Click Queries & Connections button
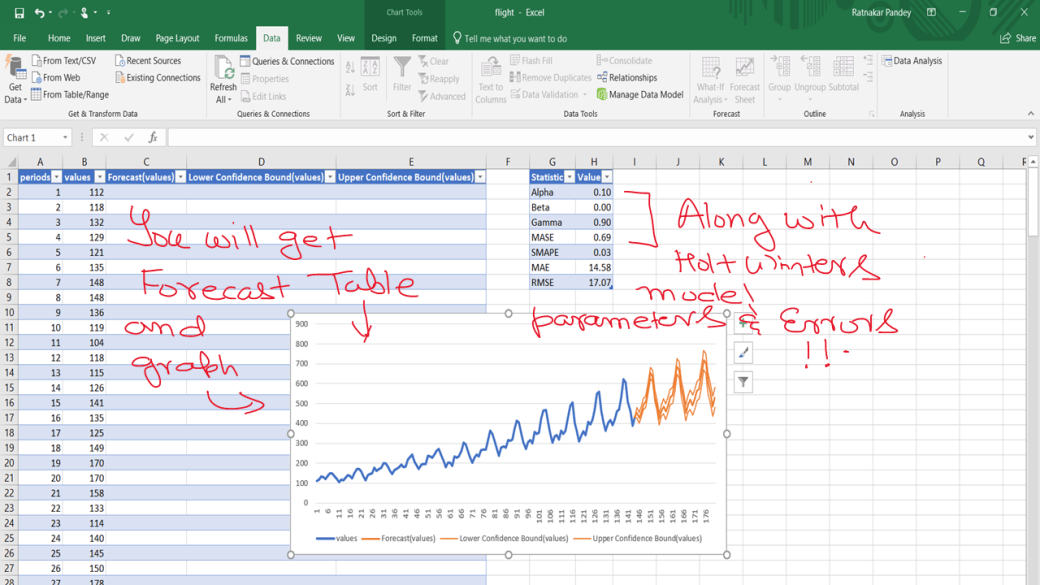Screen dimensions: 1040x585 pyautogui.click(x=287, y=61)
